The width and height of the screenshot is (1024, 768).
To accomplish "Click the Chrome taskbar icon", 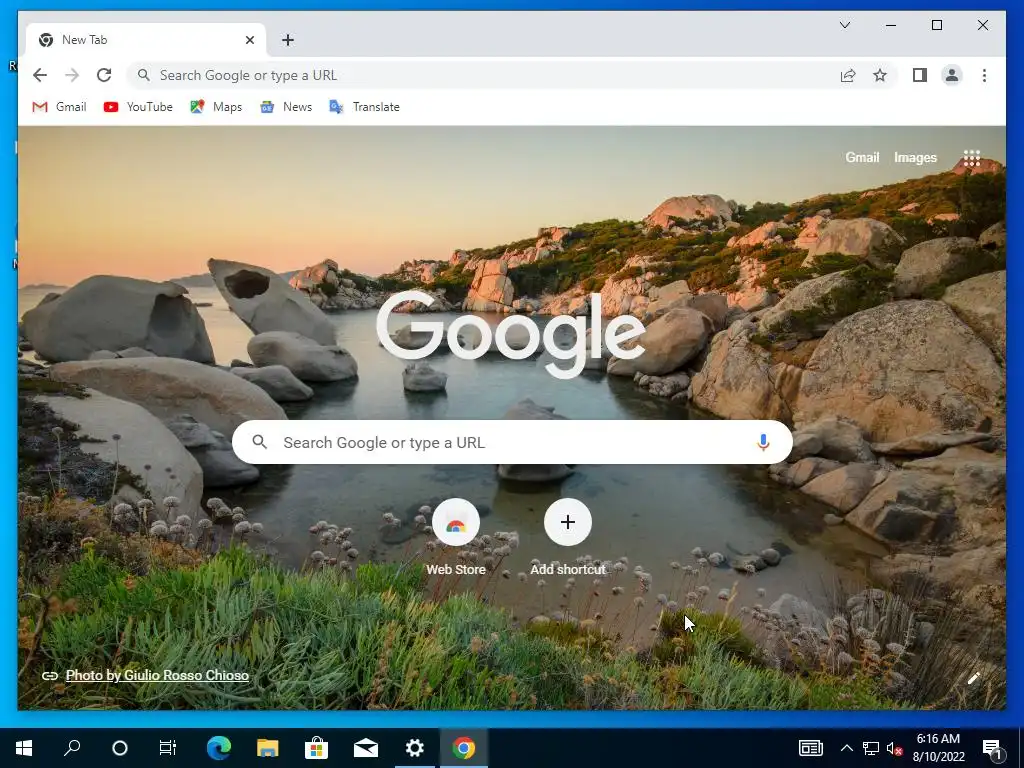I will click(464, 748).
